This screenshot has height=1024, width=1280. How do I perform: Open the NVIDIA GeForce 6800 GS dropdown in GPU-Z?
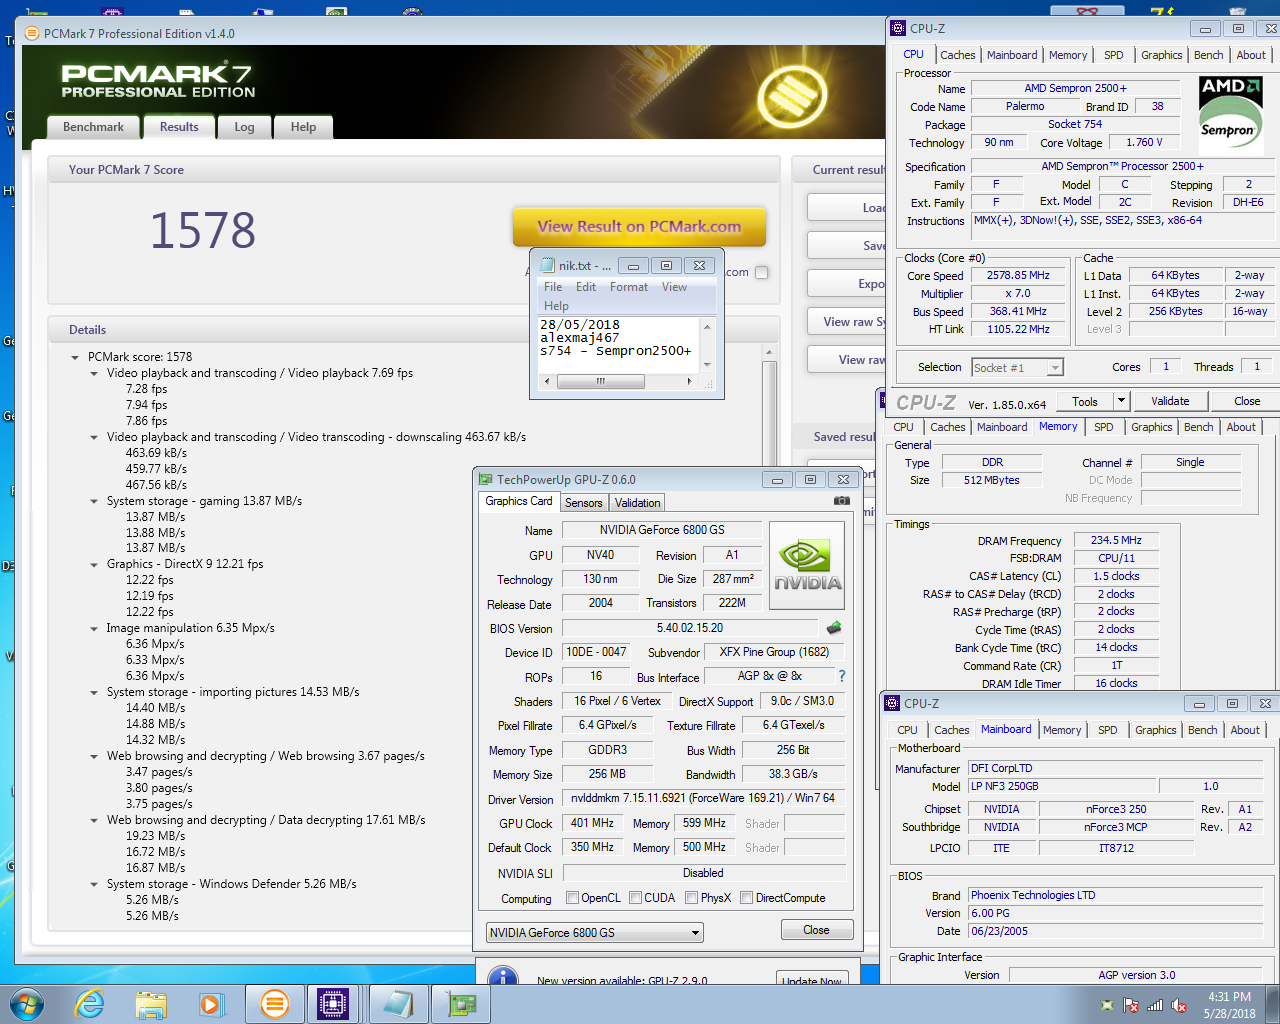coord(594,932)
